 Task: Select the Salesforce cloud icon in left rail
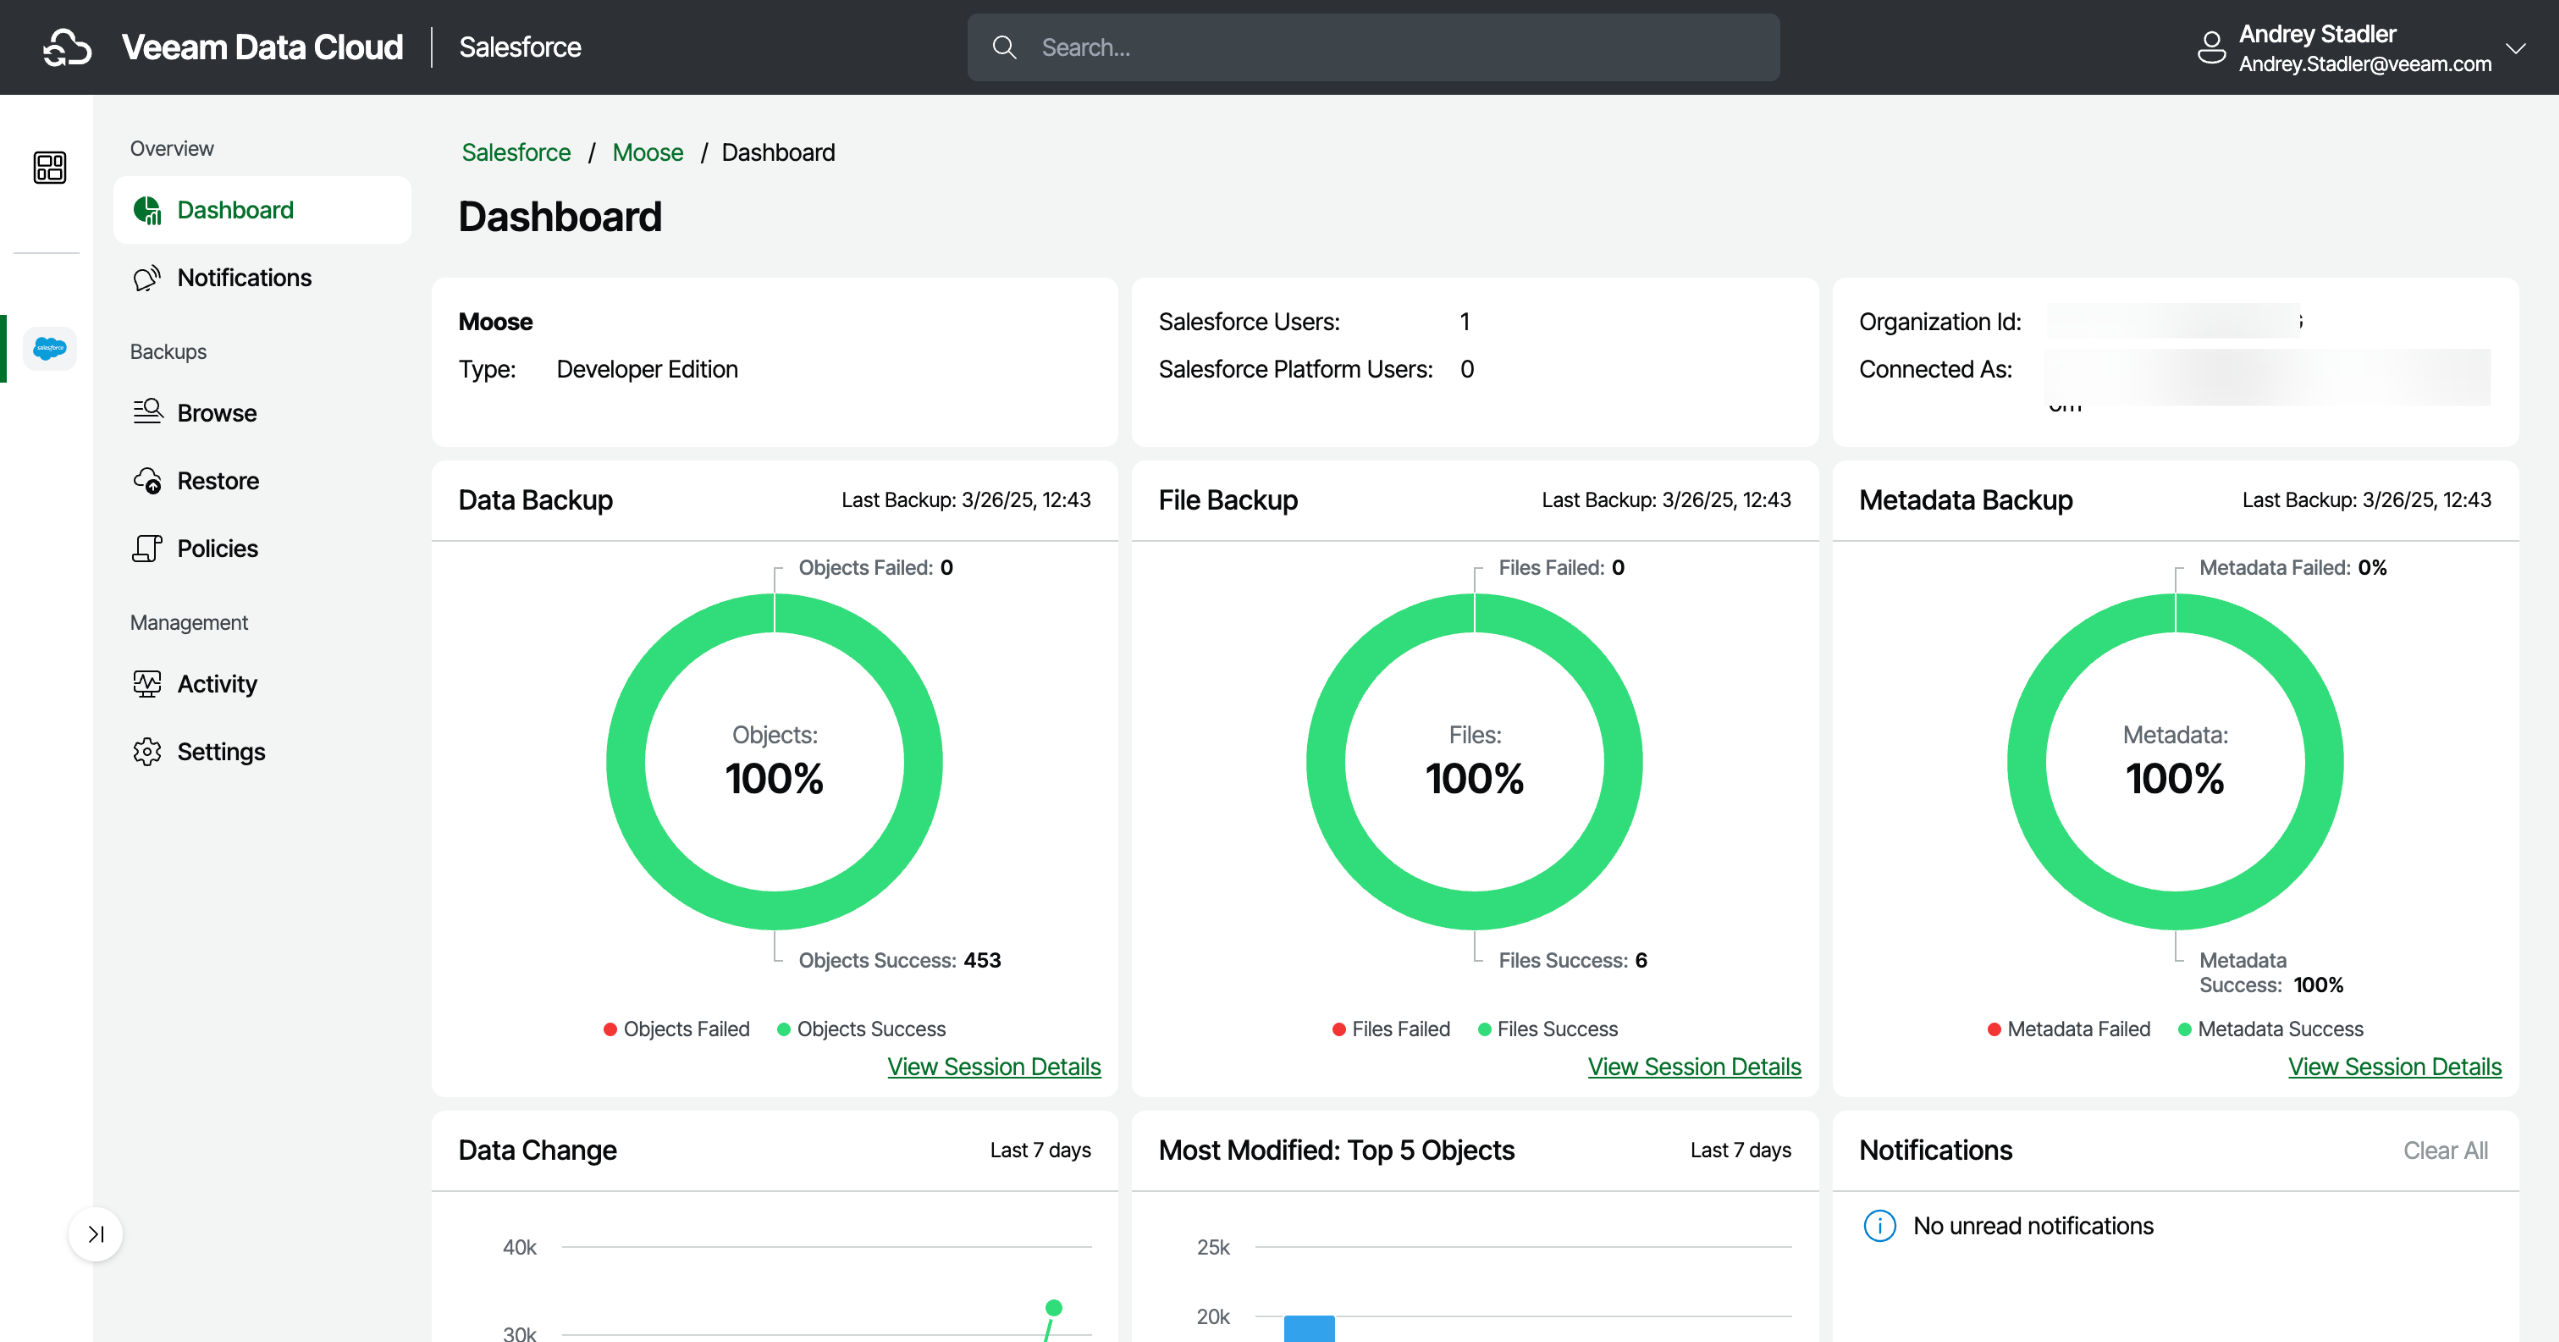pyautogui.click(x=49, y=348)
